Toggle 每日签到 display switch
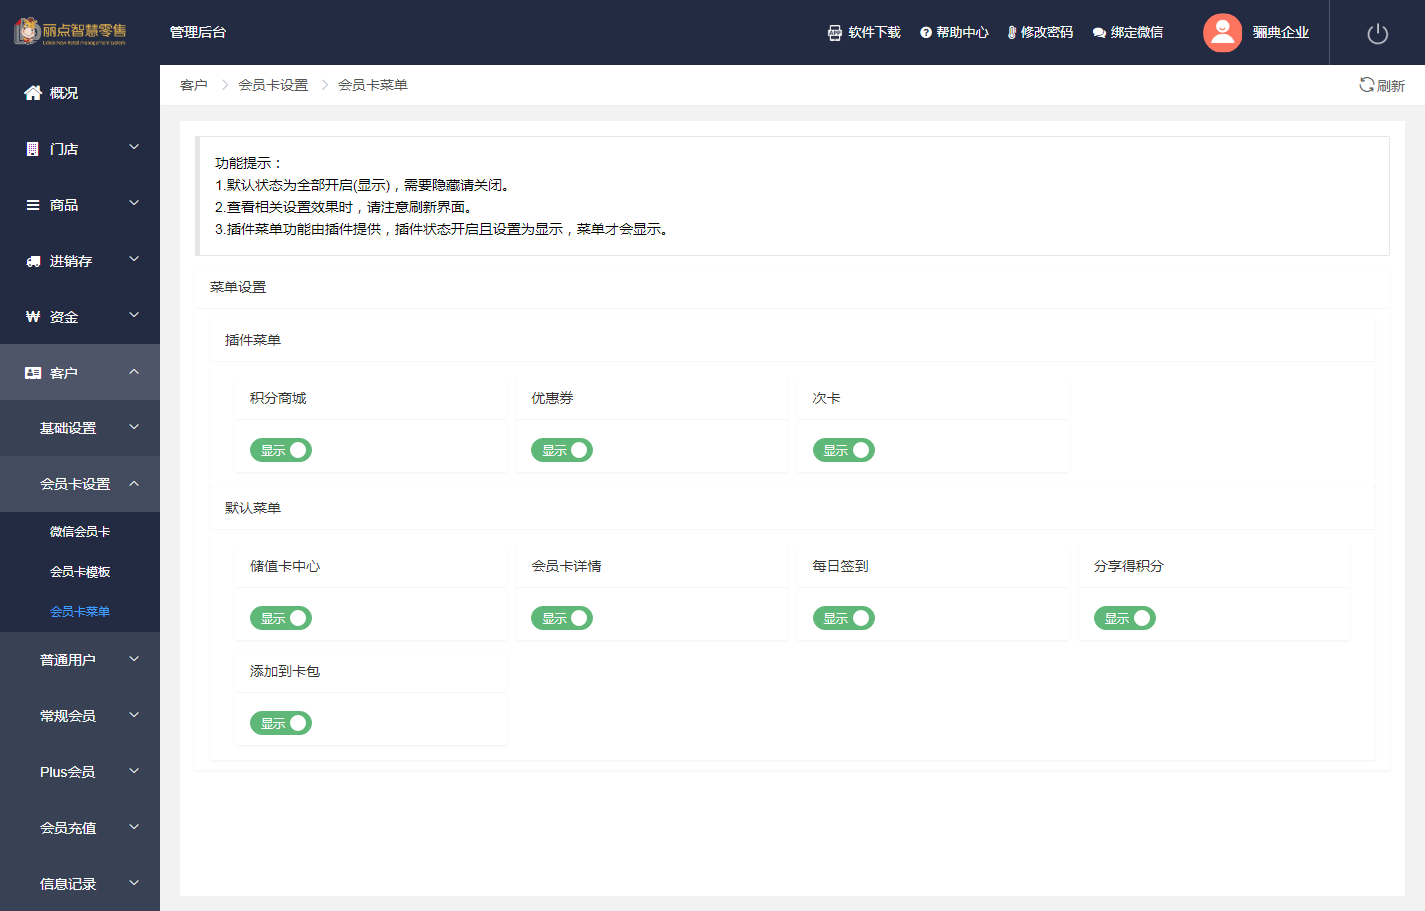The width and height of the screenshot is (1425, 911). [x=844, y=618]
